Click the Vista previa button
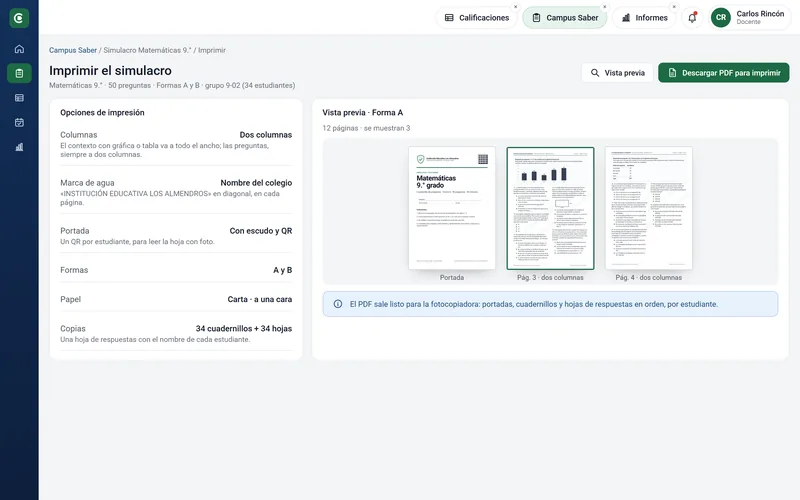Screen dimensions: 800x500 click(x=617, y=73)
